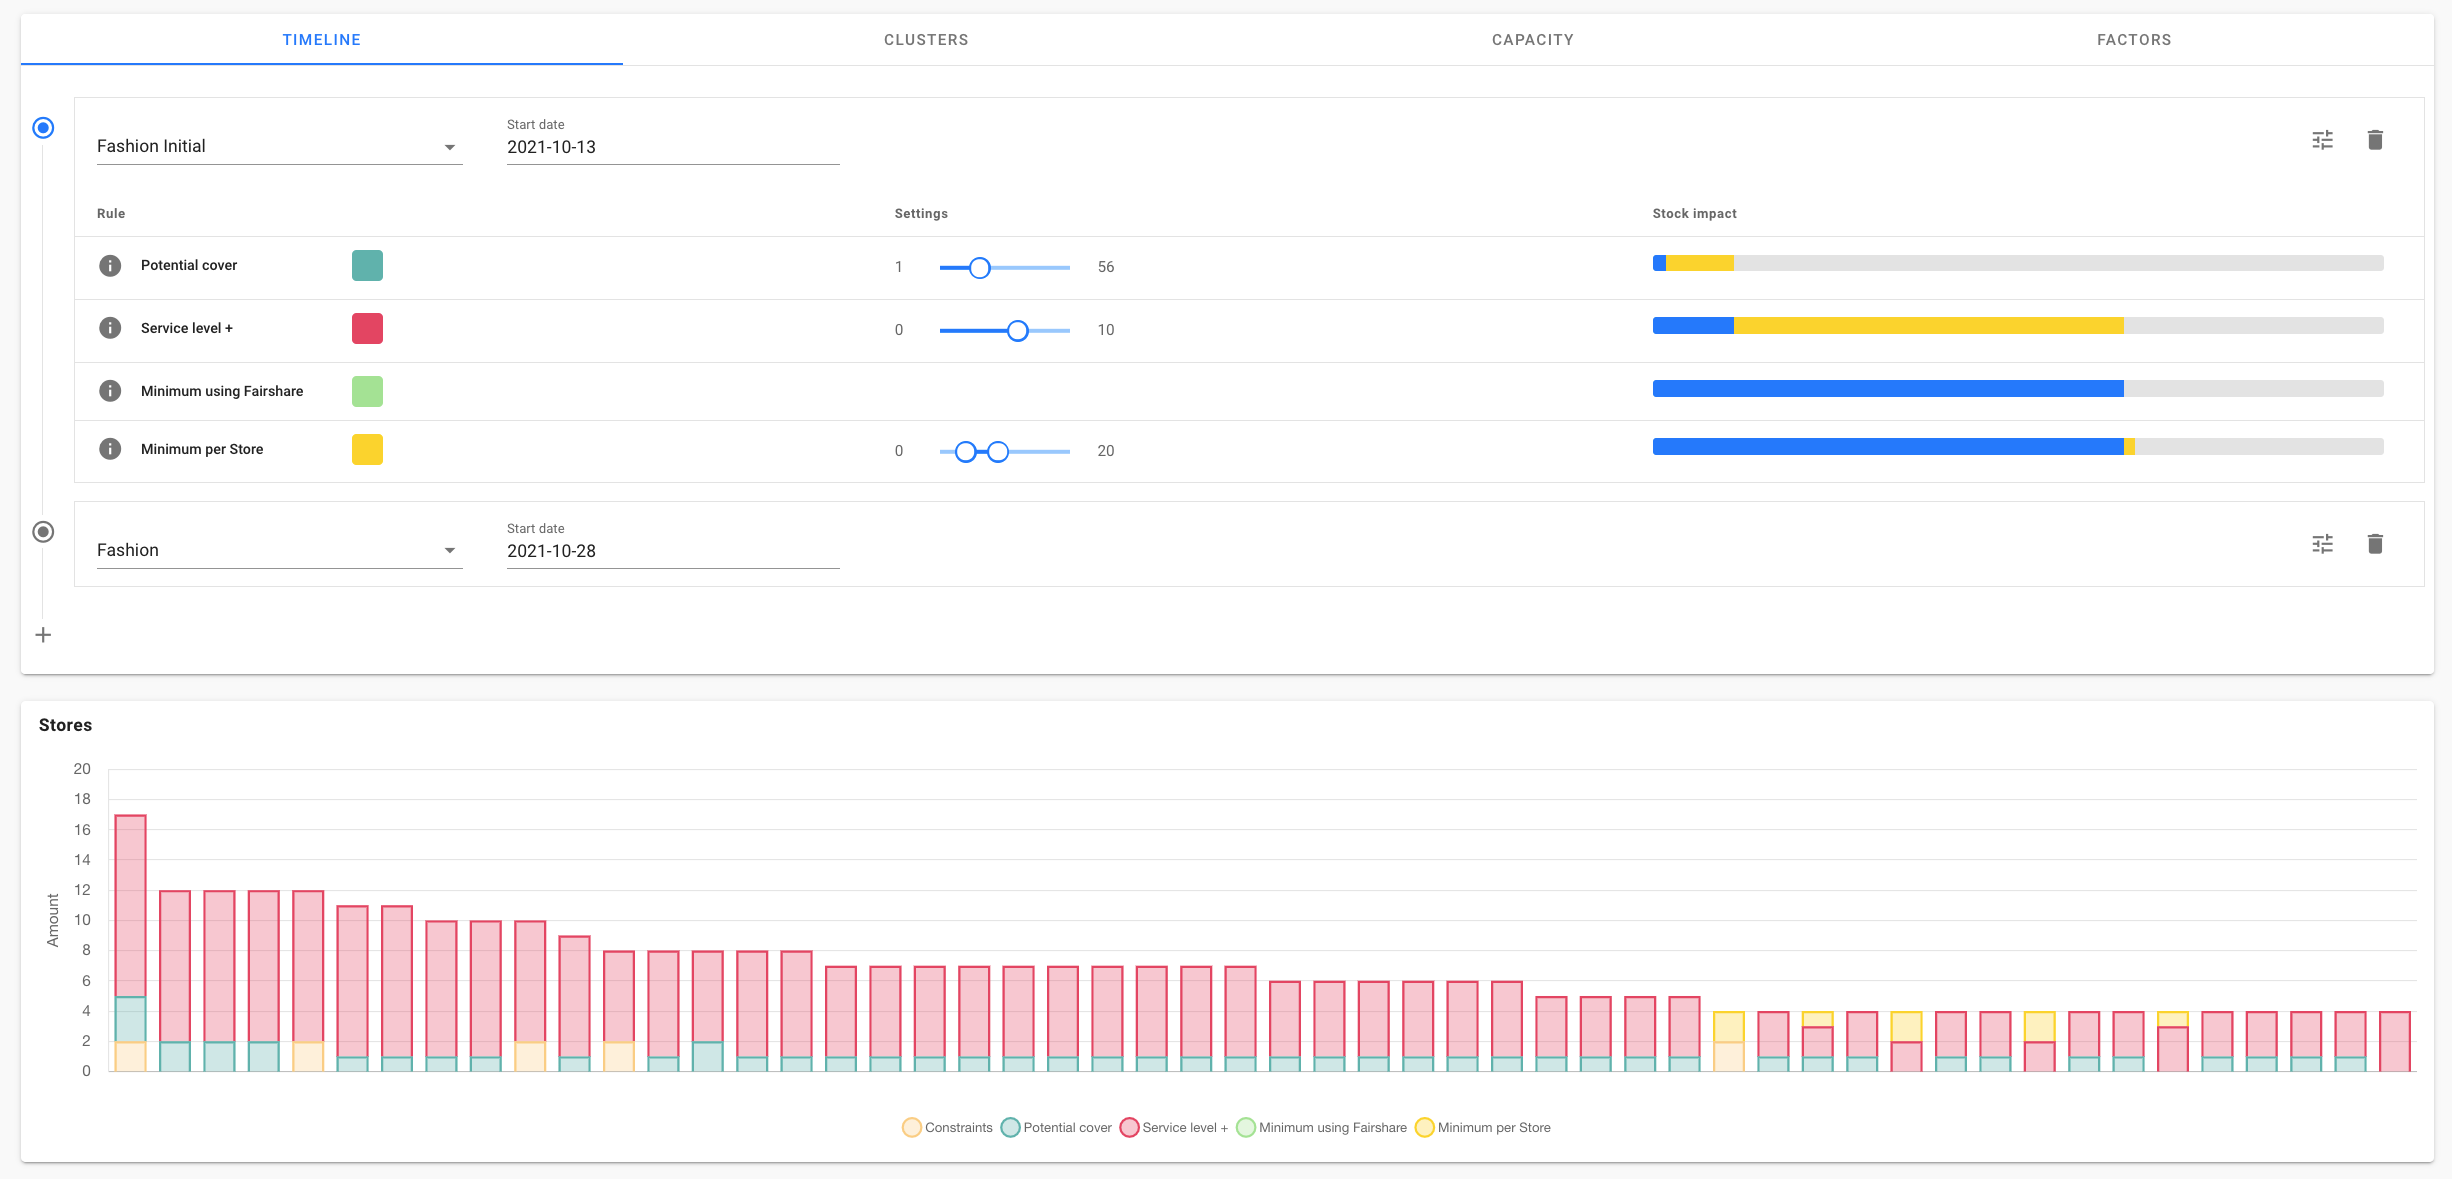This screenshot has width=2452, height=1179.
Task: Show info for Minimum using Fairshare rule
Action: (110, 391)
